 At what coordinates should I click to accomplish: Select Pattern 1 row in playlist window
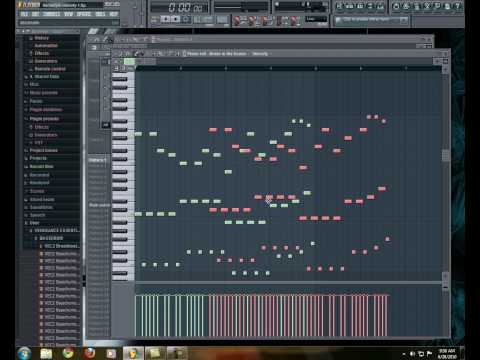(98, 160)
